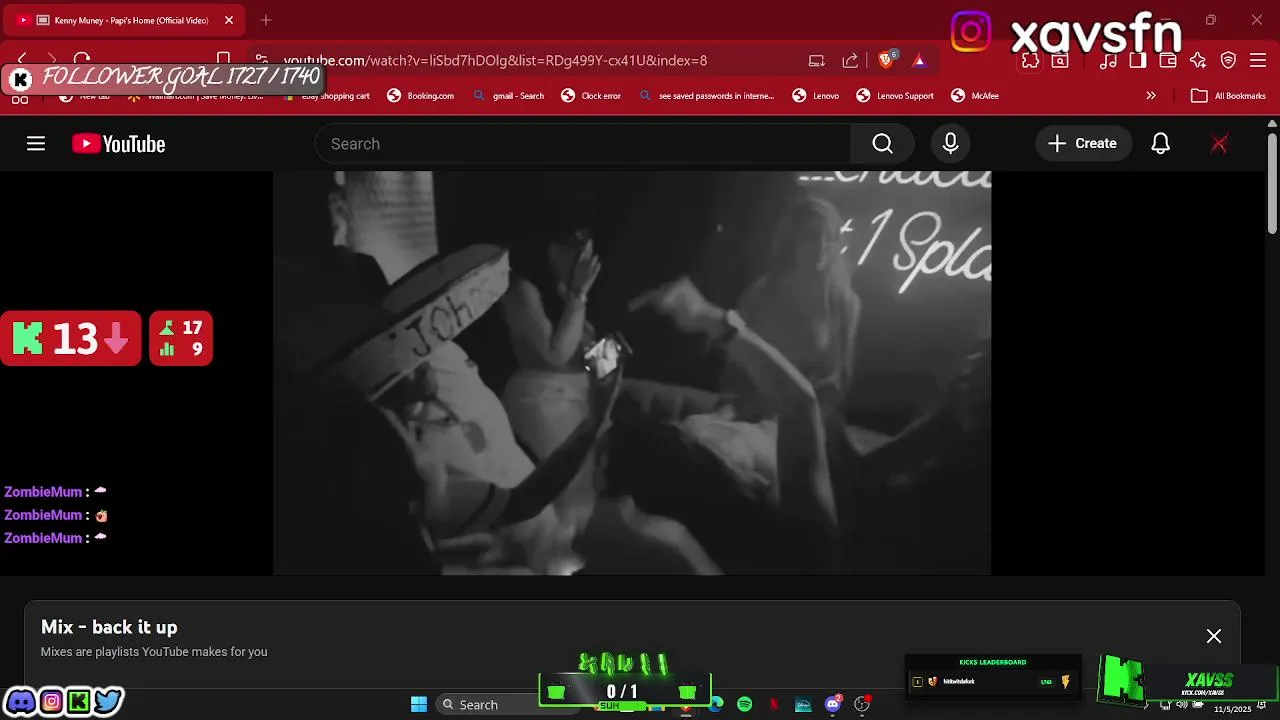Open Discord from the taskbar
Viewport: 1280px width, 720px height.
pyautogui.click(x=832, y=704)
